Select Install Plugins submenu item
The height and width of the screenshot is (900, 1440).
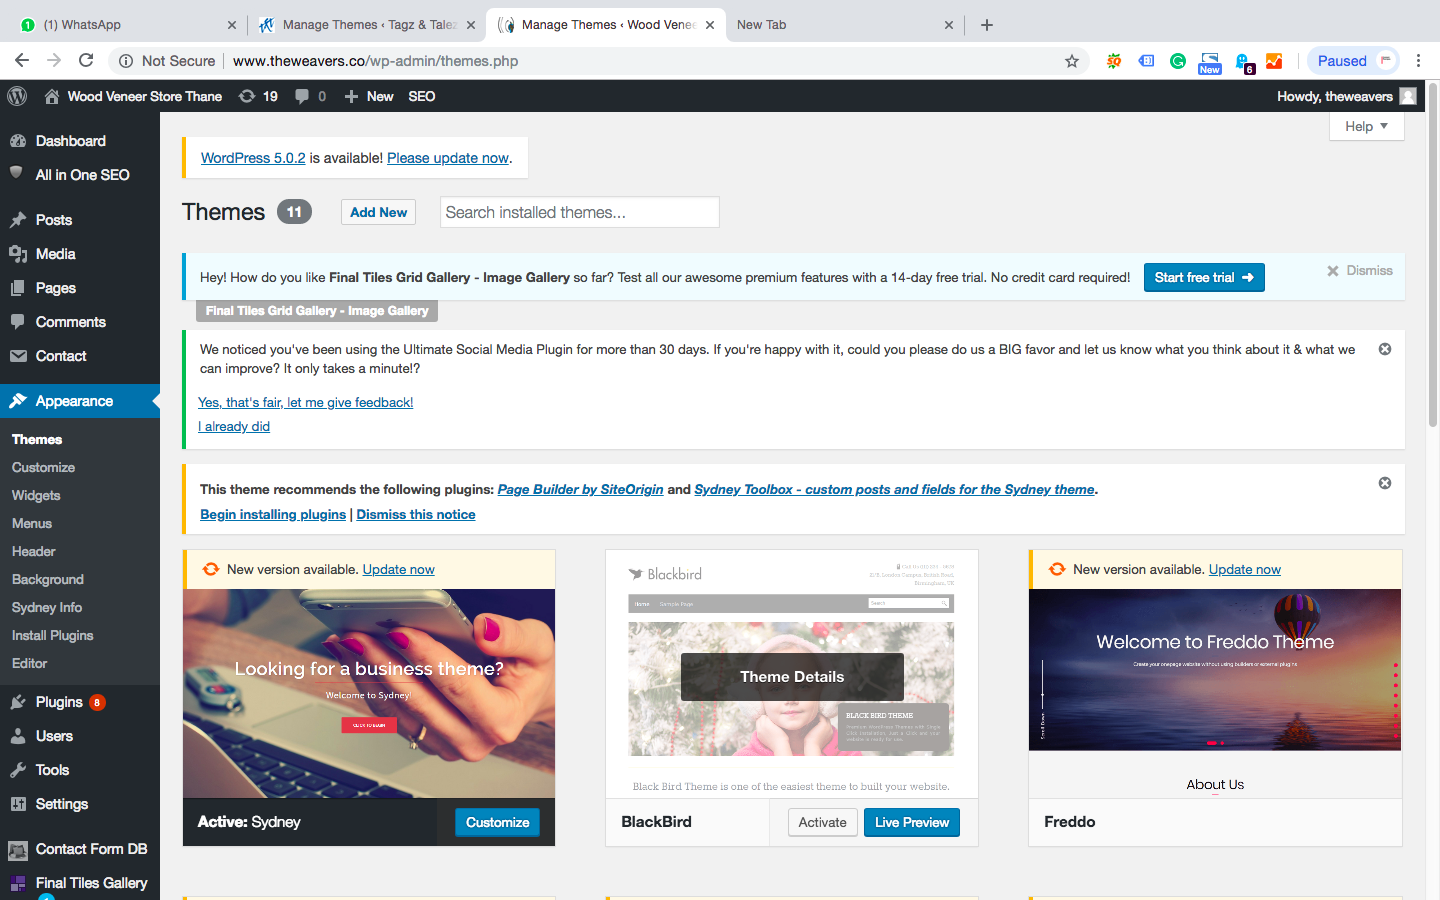pos(53,635)
